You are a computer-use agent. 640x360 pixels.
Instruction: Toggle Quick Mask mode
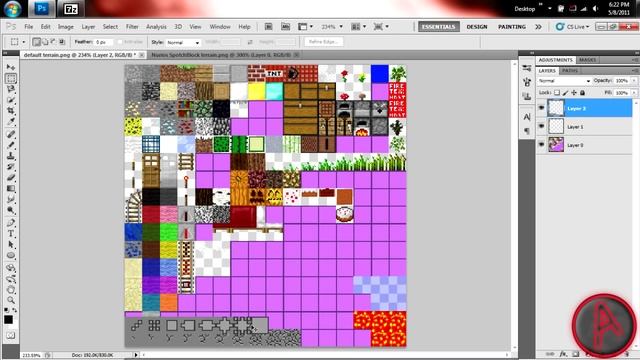tap(11, 336)
